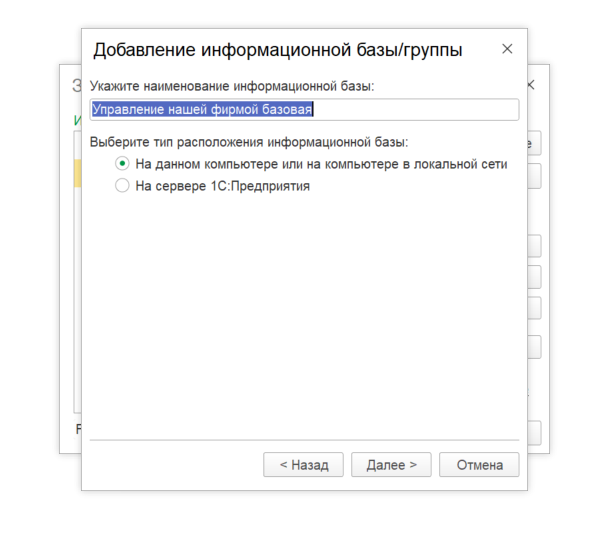Click topmost partially hidden button ending in е
This screenshot has height=544, width=613.
(534, 142)
